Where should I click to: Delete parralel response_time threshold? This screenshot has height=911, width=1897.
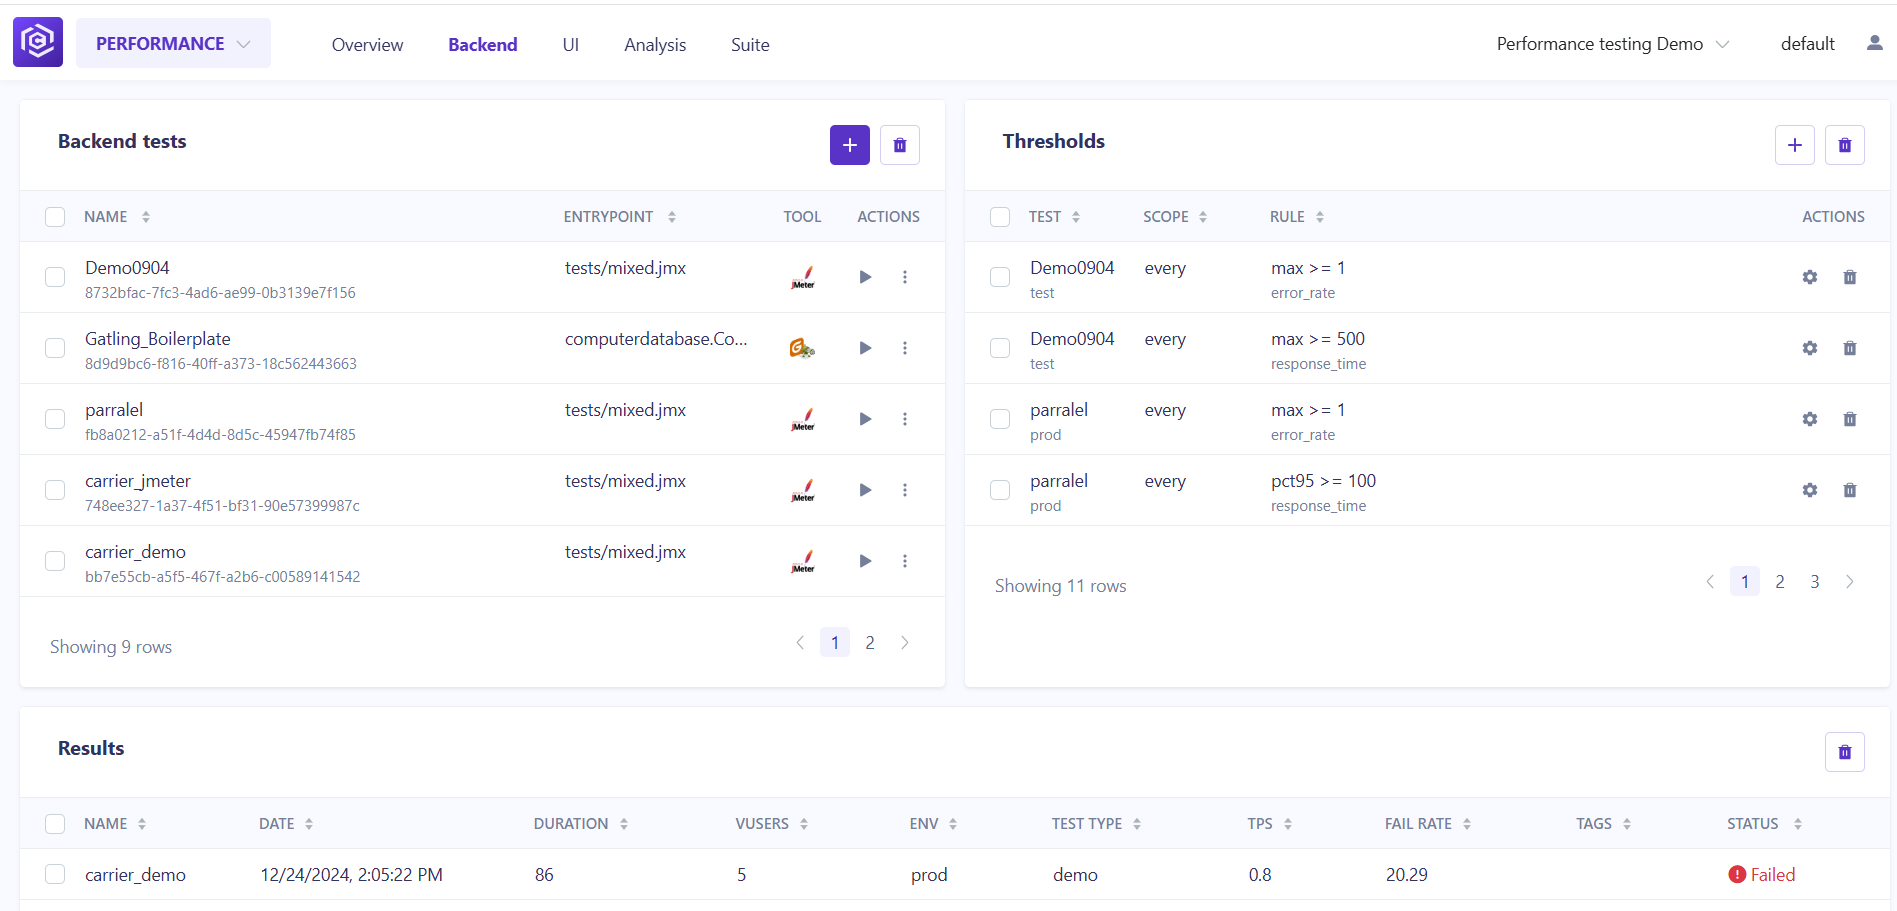click(1849, 490)
